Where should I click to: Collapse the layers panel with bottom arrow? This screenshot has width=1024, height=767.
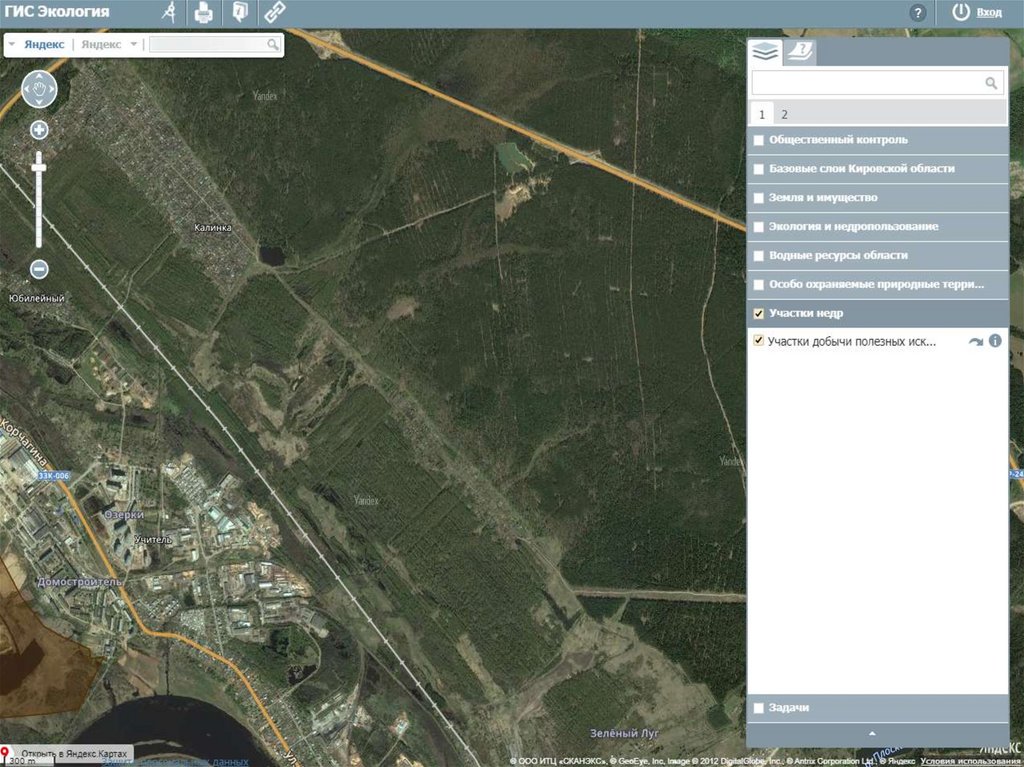click(x=872, y=734)
